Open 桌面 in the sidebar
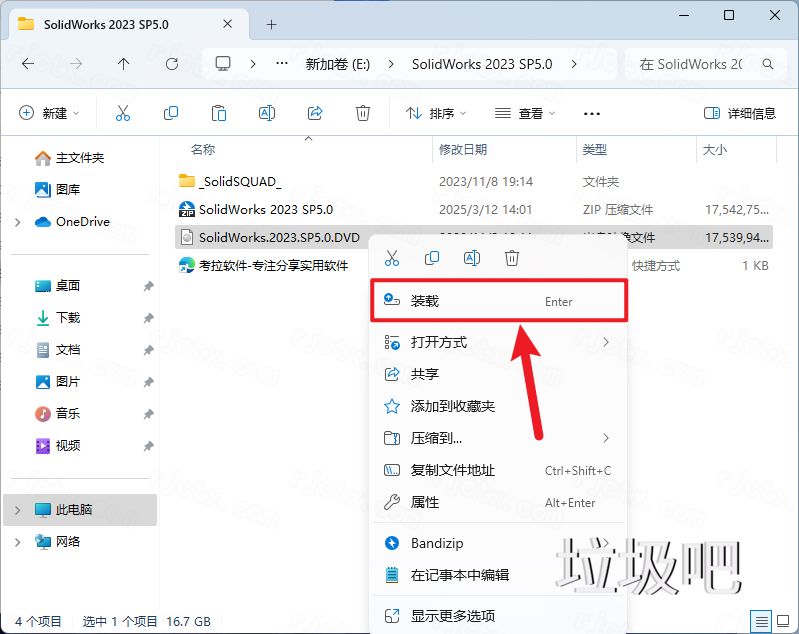 (58, 286)
